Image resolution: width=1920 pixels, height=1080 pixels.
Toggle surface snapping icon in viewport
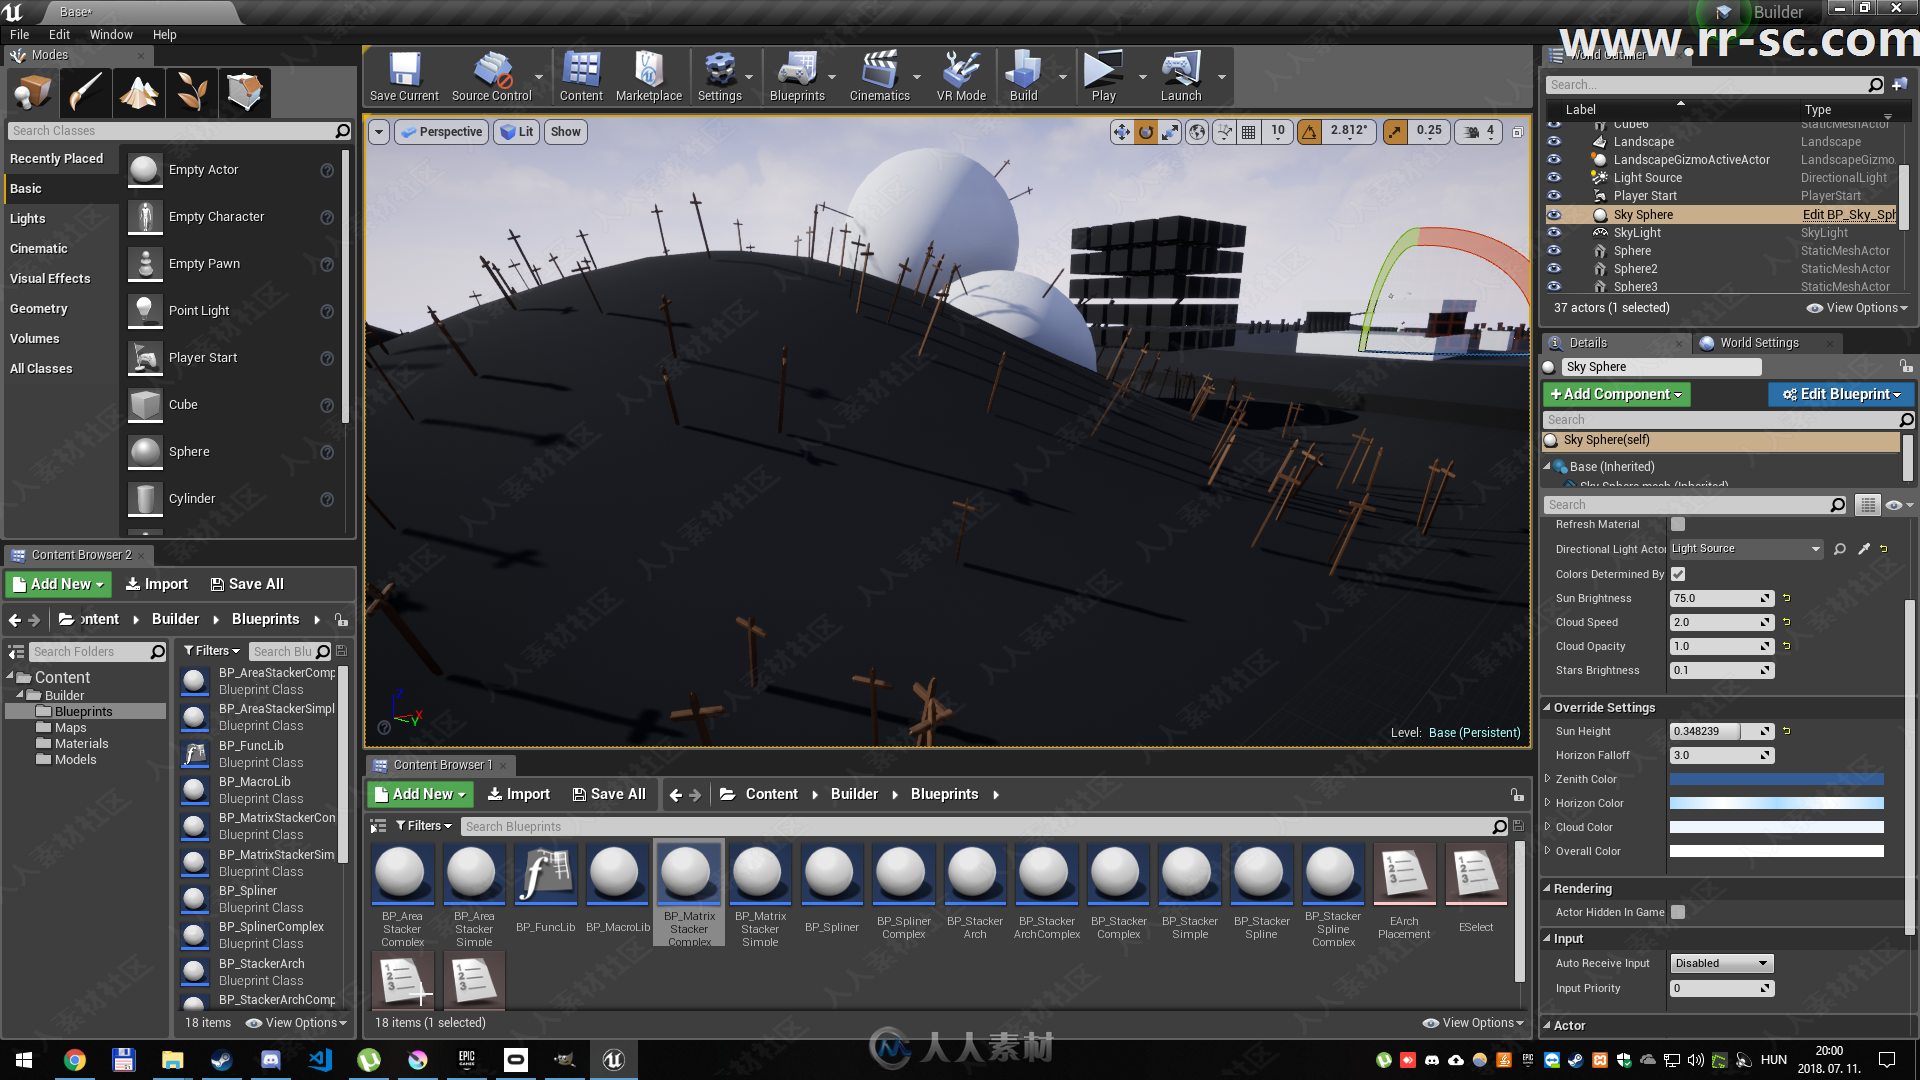(x=1224, y=132)
